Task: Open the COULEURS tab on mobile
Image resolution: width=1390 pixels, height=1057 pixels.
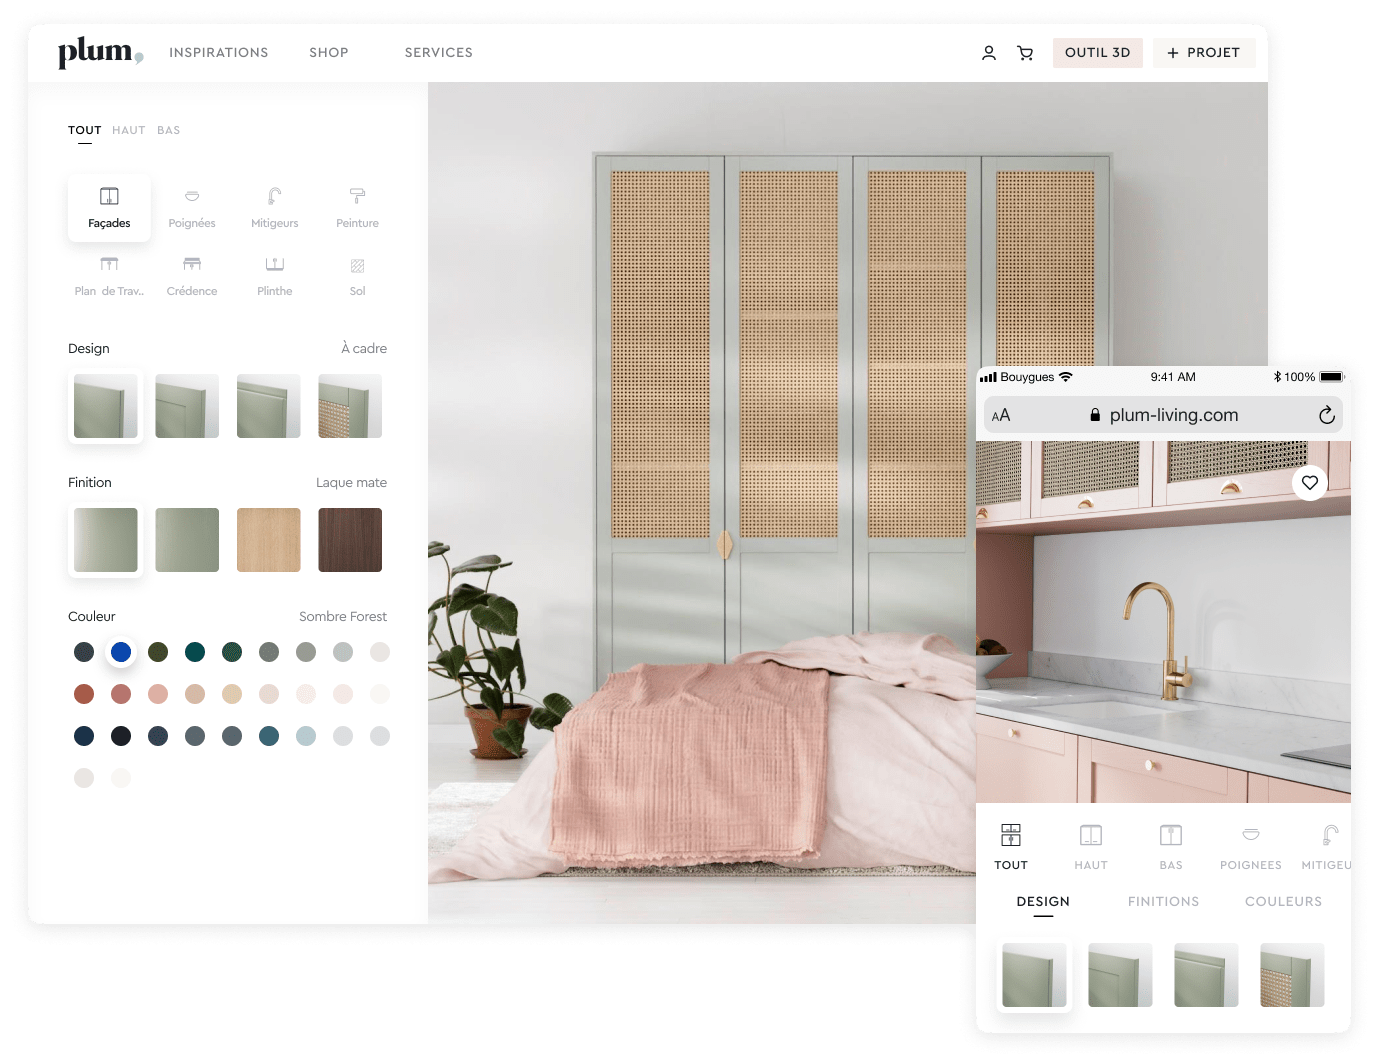Action: click(x=1283, y=901)
